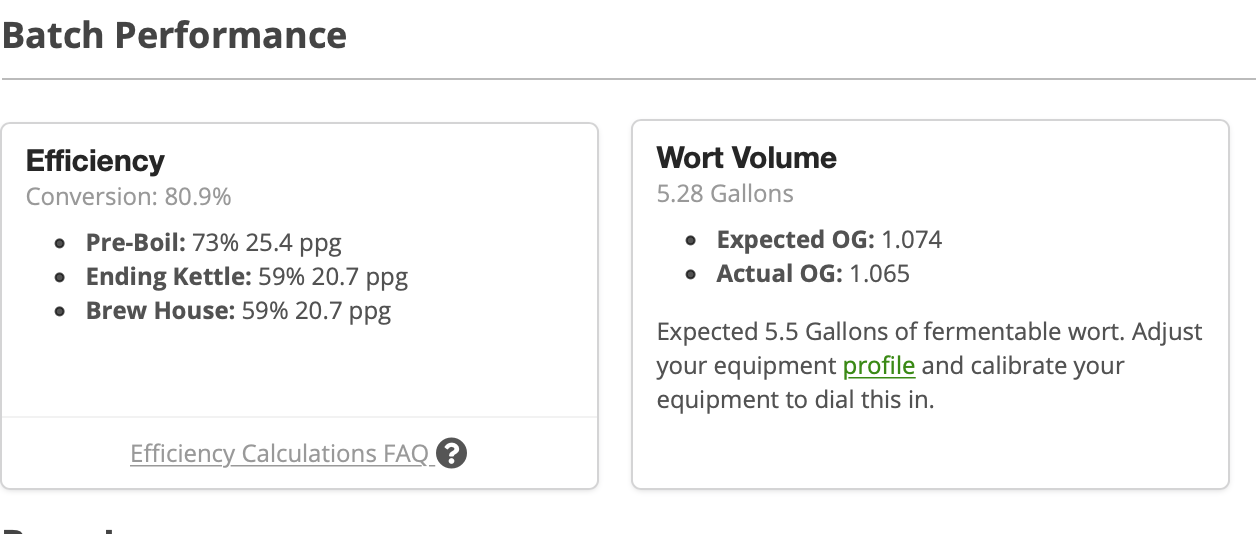Screen dimensions: 1256x534
Task: Click the Actual OG label
Action: click(780, 274)
